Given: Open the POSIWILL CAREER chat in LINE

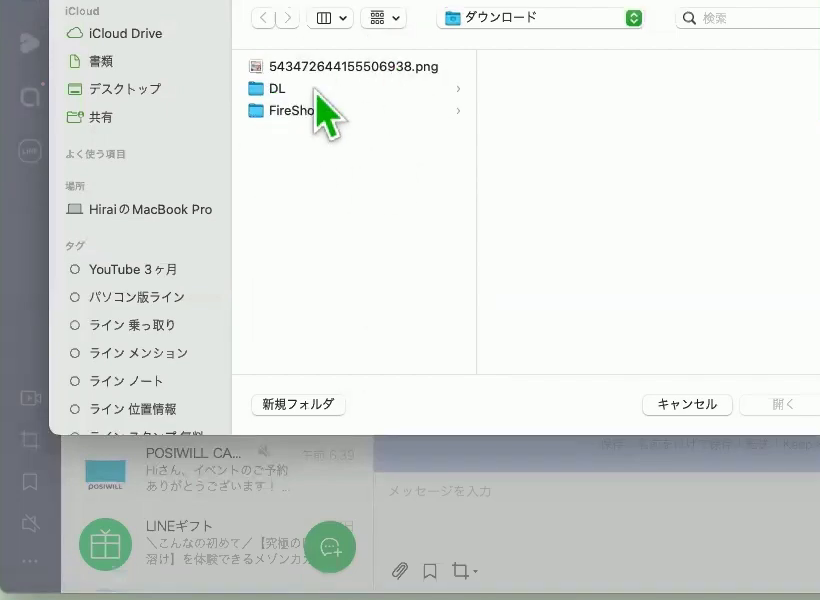Looking at the screenshot, I should point(218,469).
